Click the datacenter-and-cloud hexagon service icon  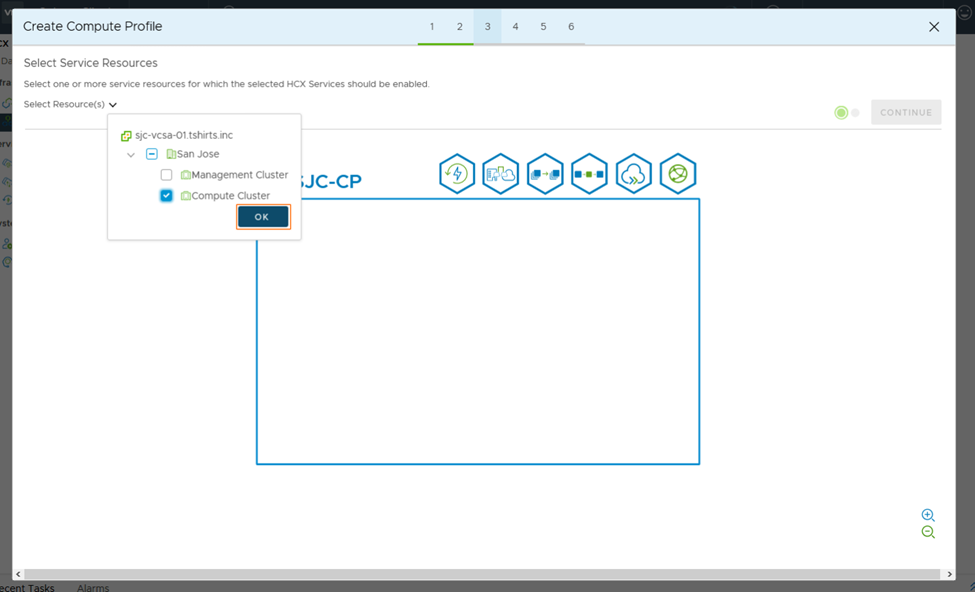tap(500, 174)
